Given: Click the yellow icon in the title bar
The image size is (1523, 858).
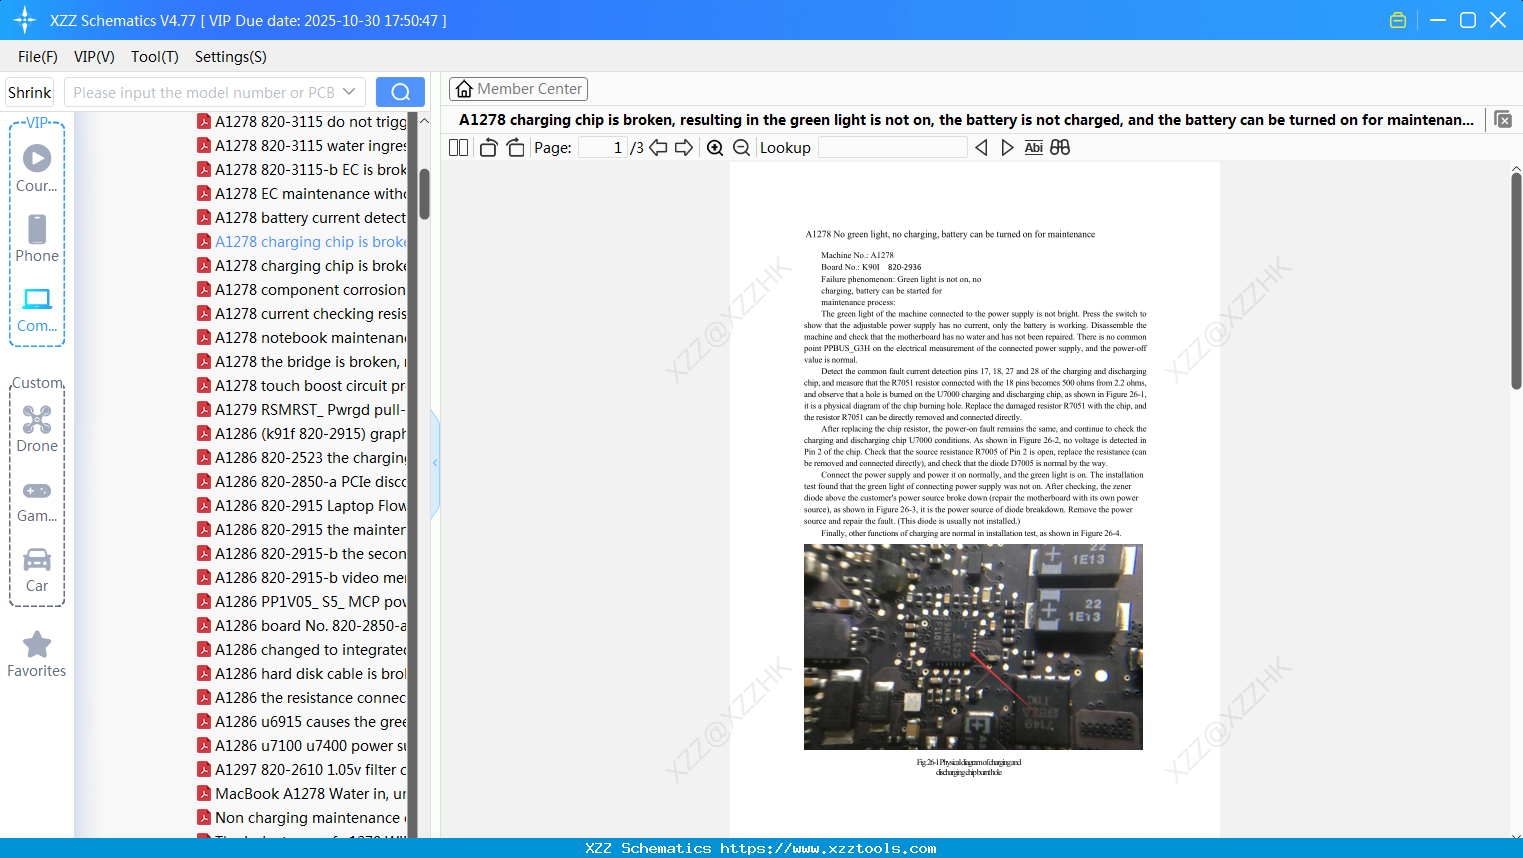Looking at the screenshot, I should click(1398, 20).
